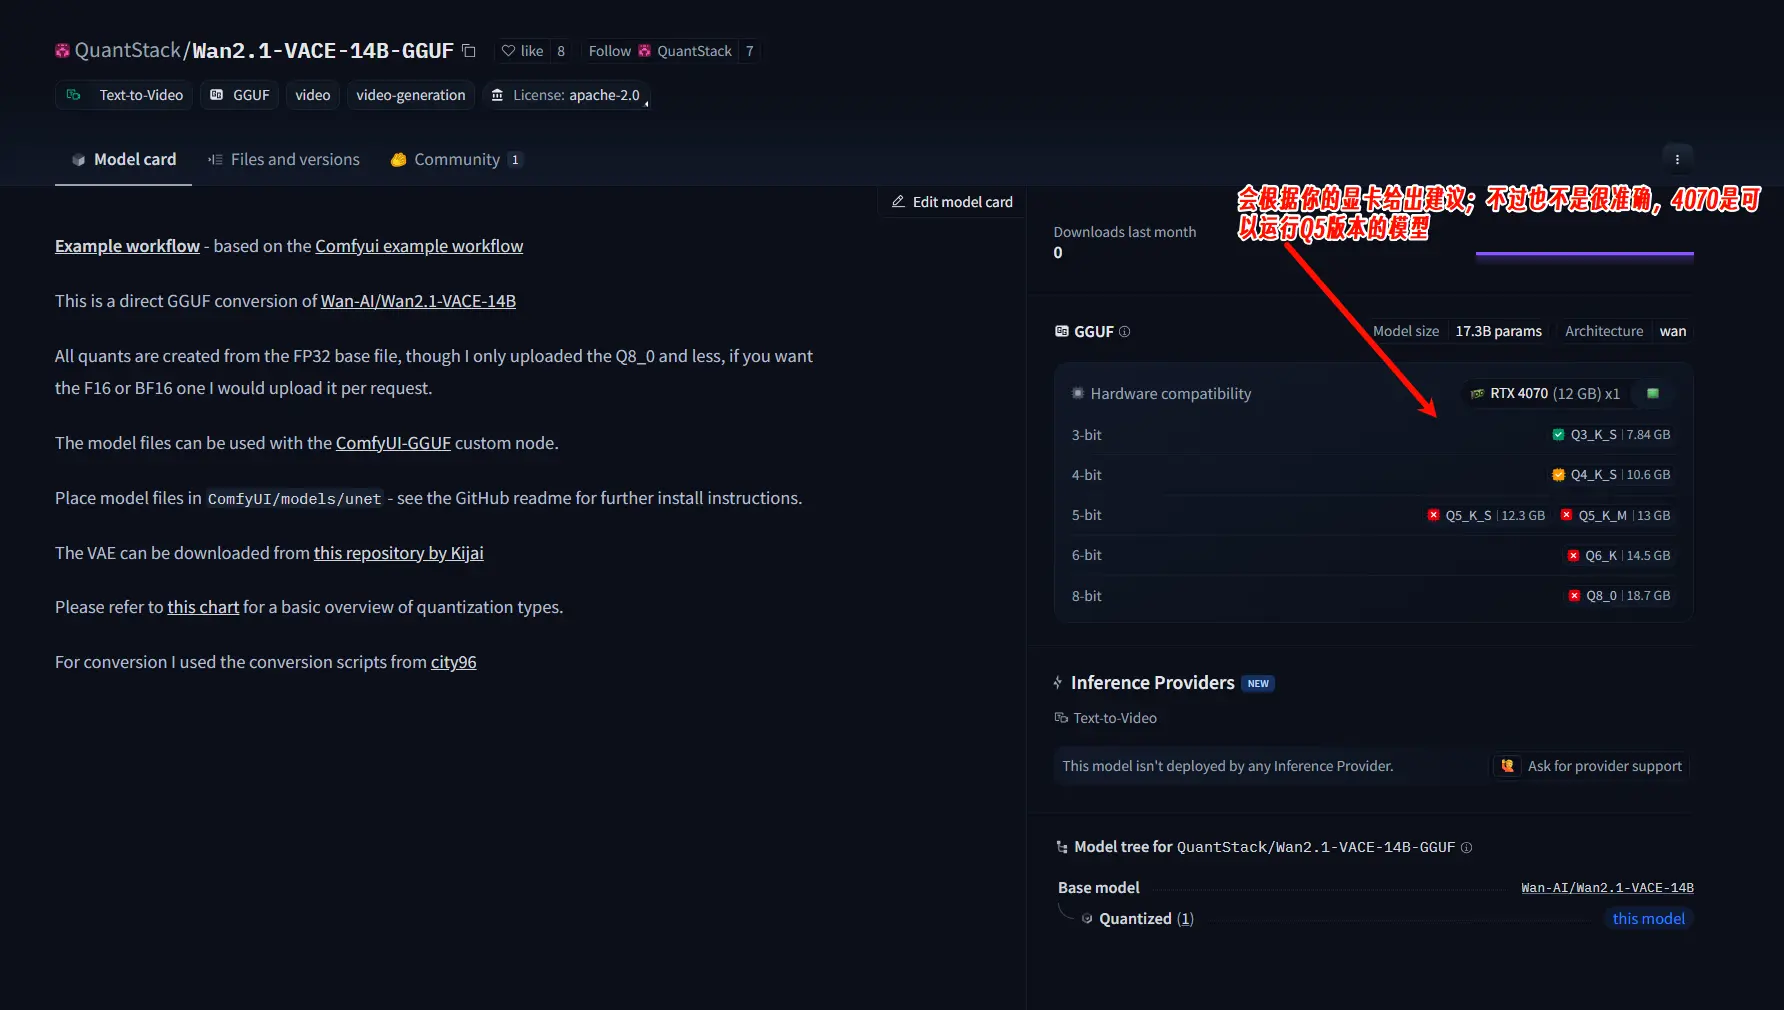Click the Model size 17.3B params badge
Screen dimensions: 1784x1010
1457,331
